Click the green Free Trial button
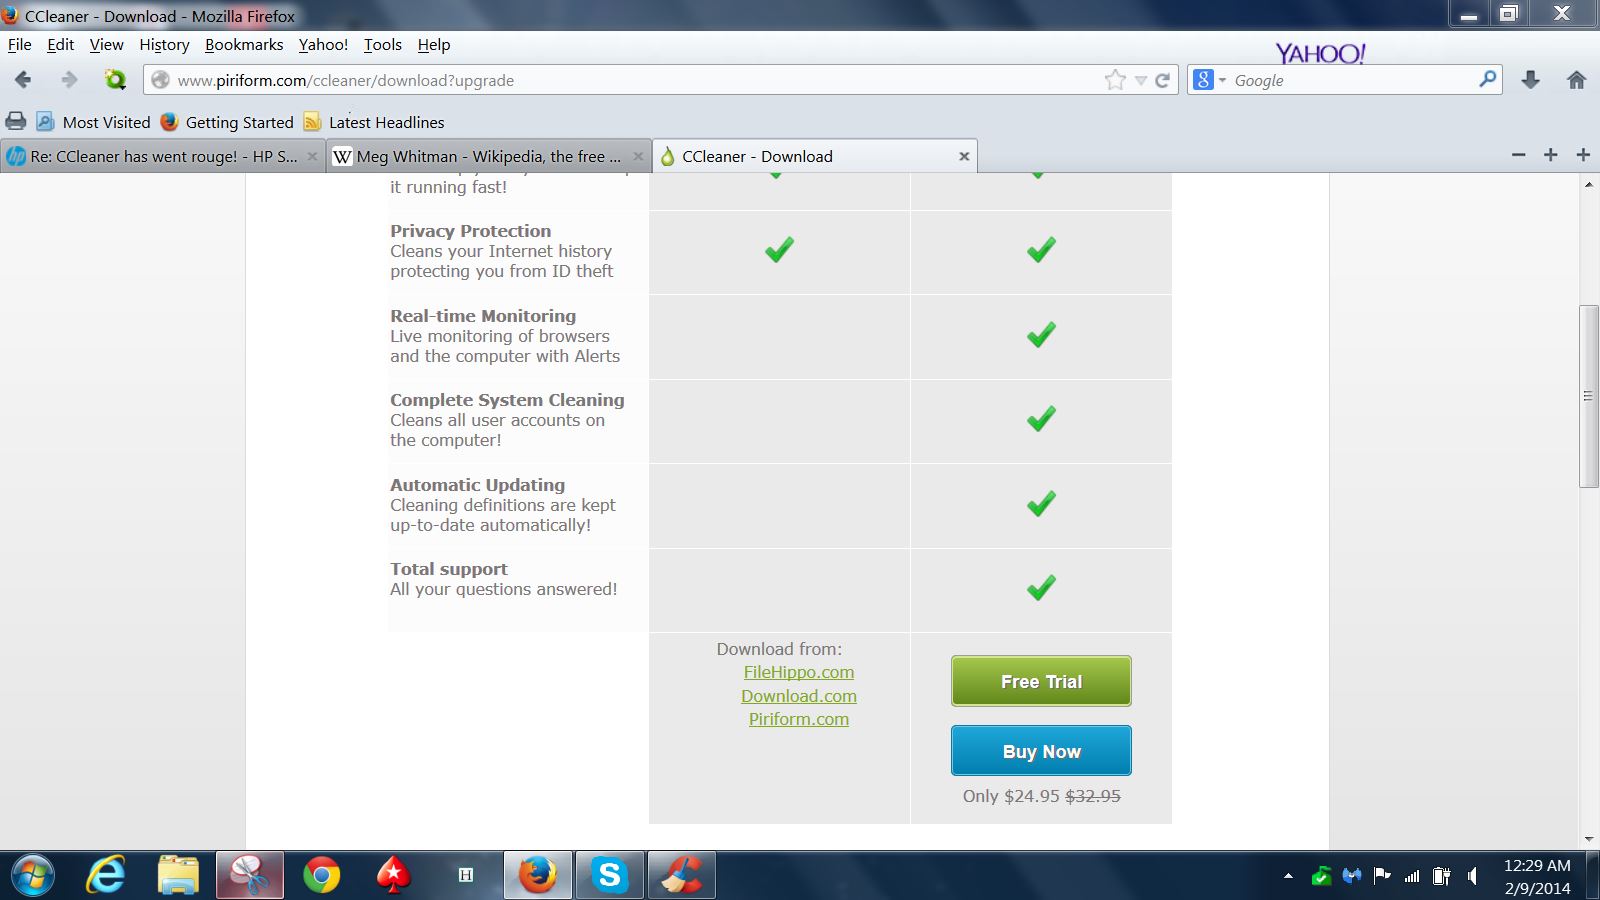 (x=1041, y=681)
